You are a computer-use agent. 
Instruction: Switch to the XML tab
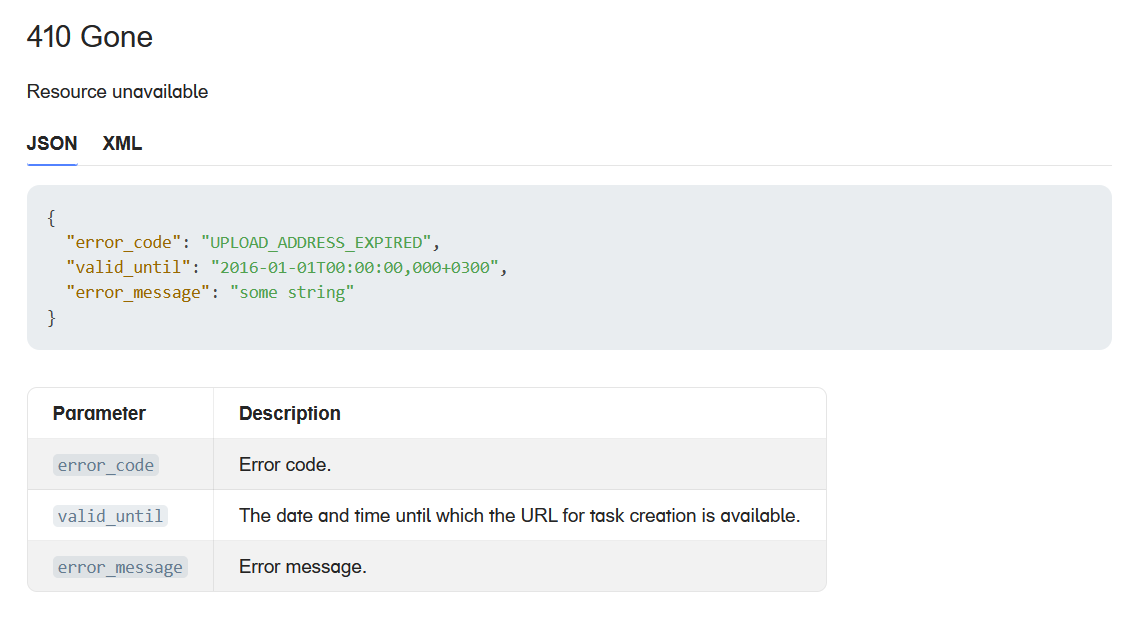click(122, 144)
